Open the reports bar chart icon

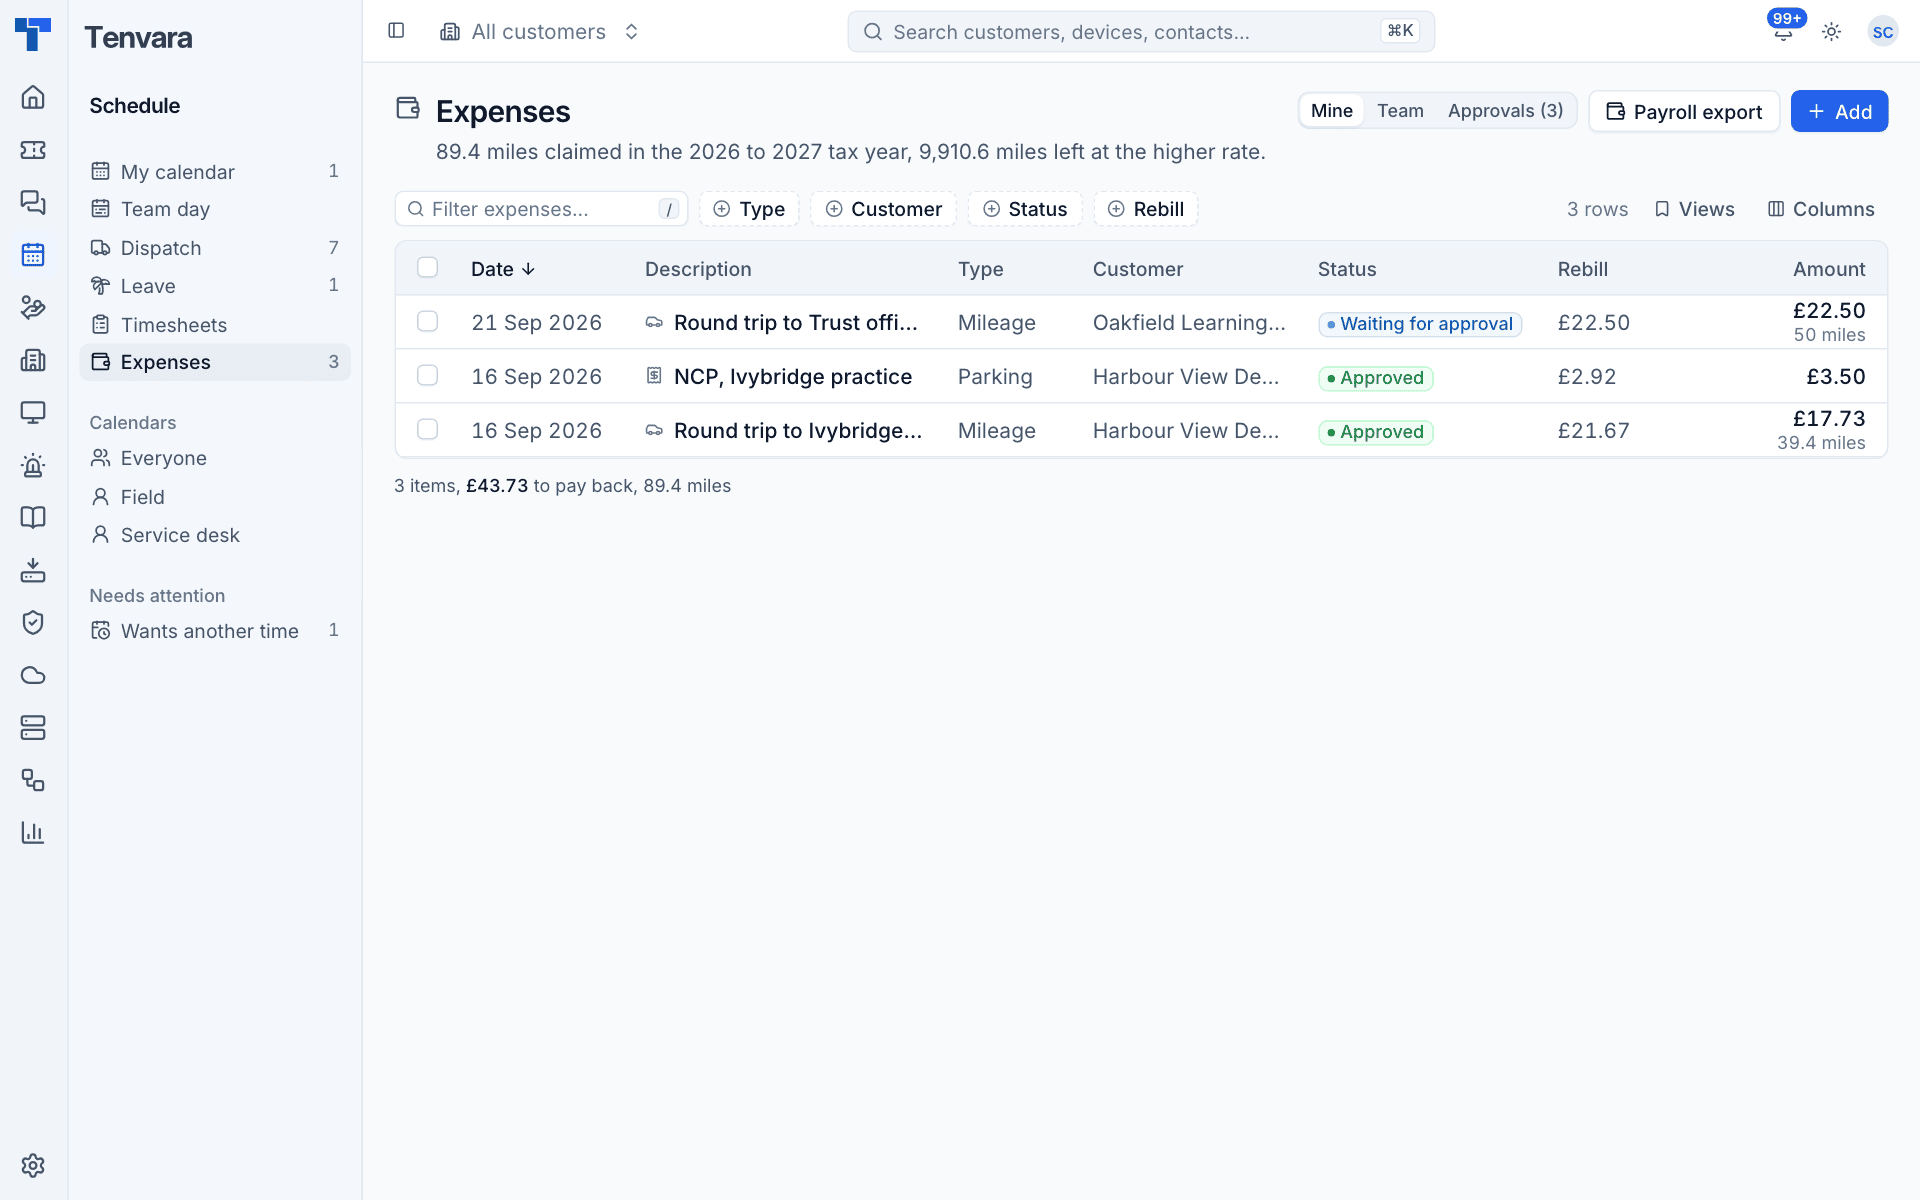33,832
